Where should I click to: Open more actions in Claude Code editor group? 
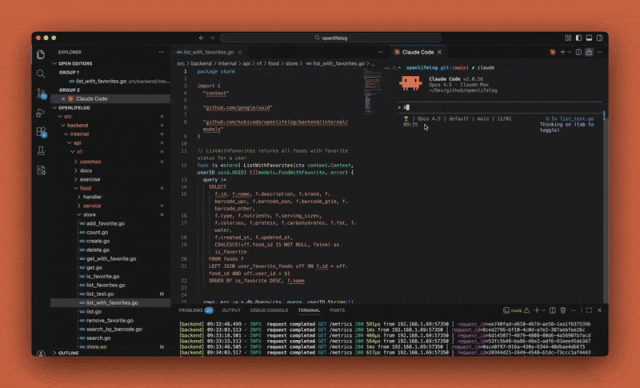[600, 52]
